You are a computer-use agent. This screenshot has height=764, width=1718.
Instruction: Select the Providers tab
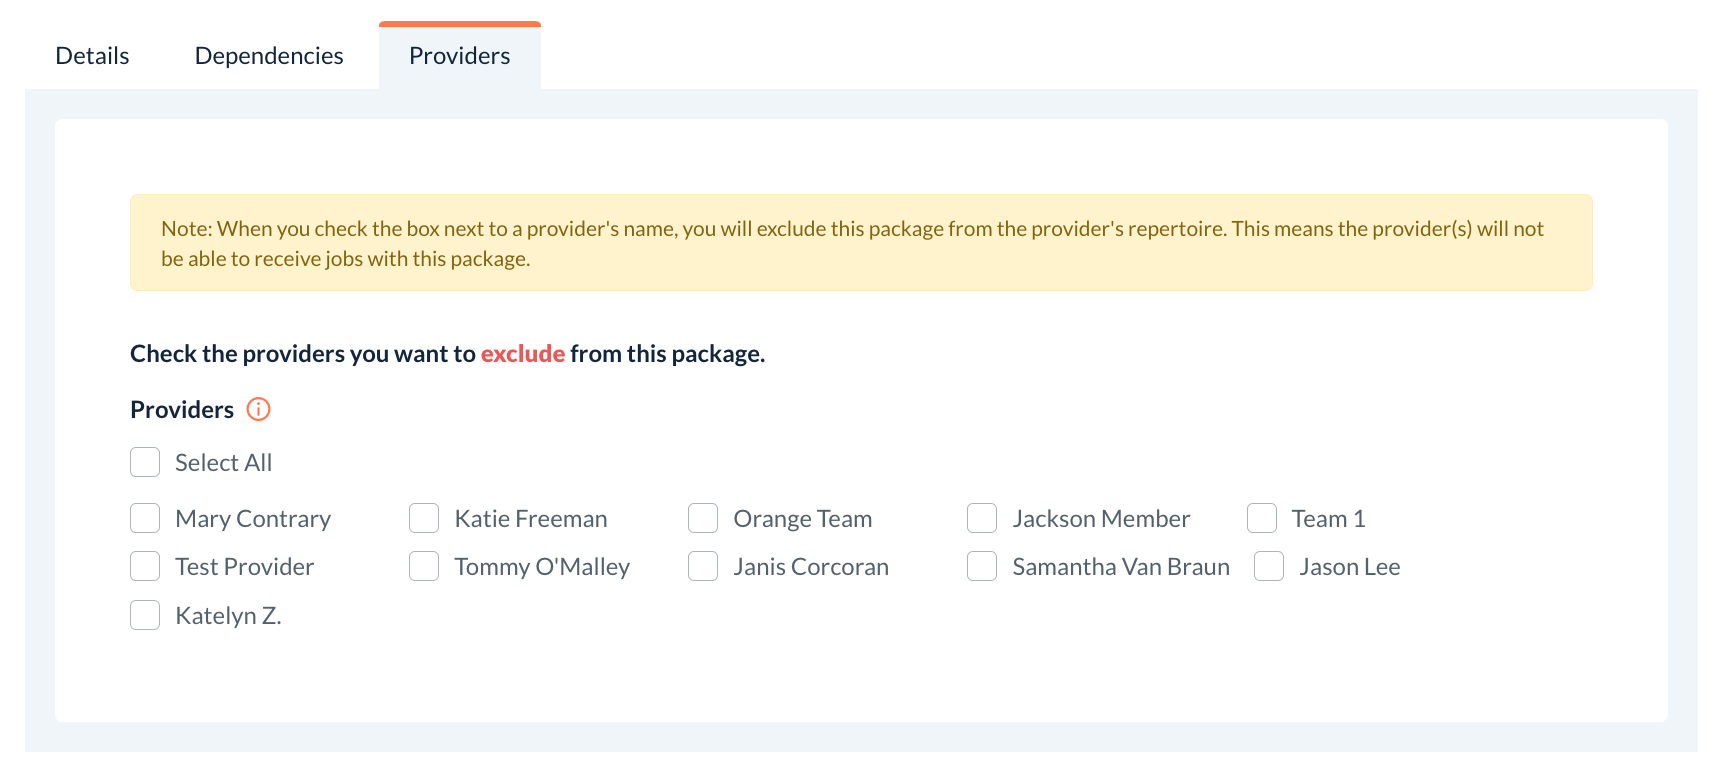point(459,56)
